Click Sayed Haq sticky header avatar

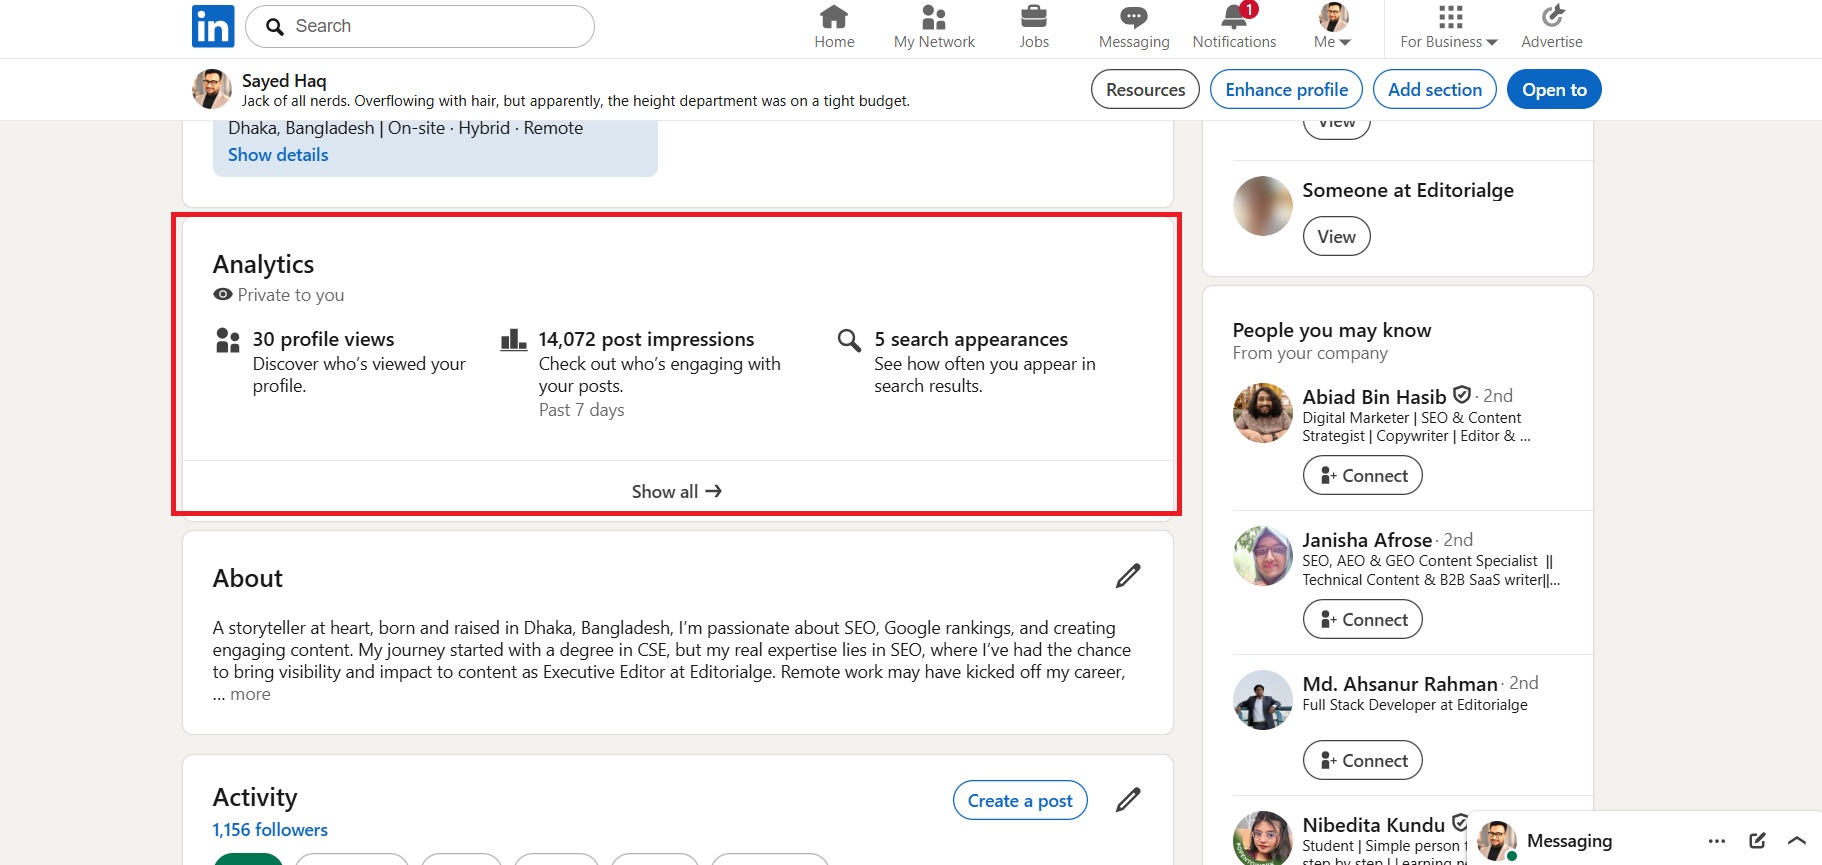click(212, 89)
